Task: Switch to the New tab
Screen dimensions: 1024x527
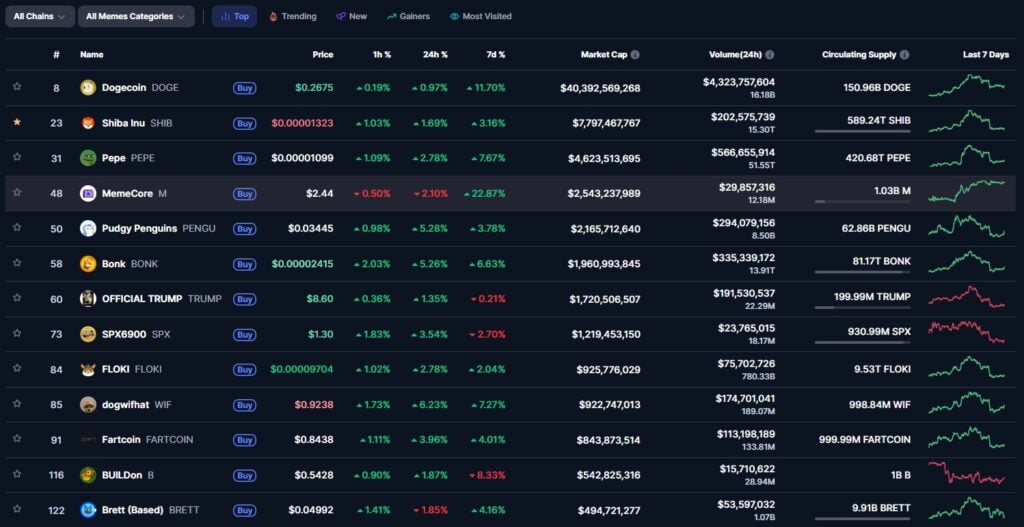Action: point(351,16)
